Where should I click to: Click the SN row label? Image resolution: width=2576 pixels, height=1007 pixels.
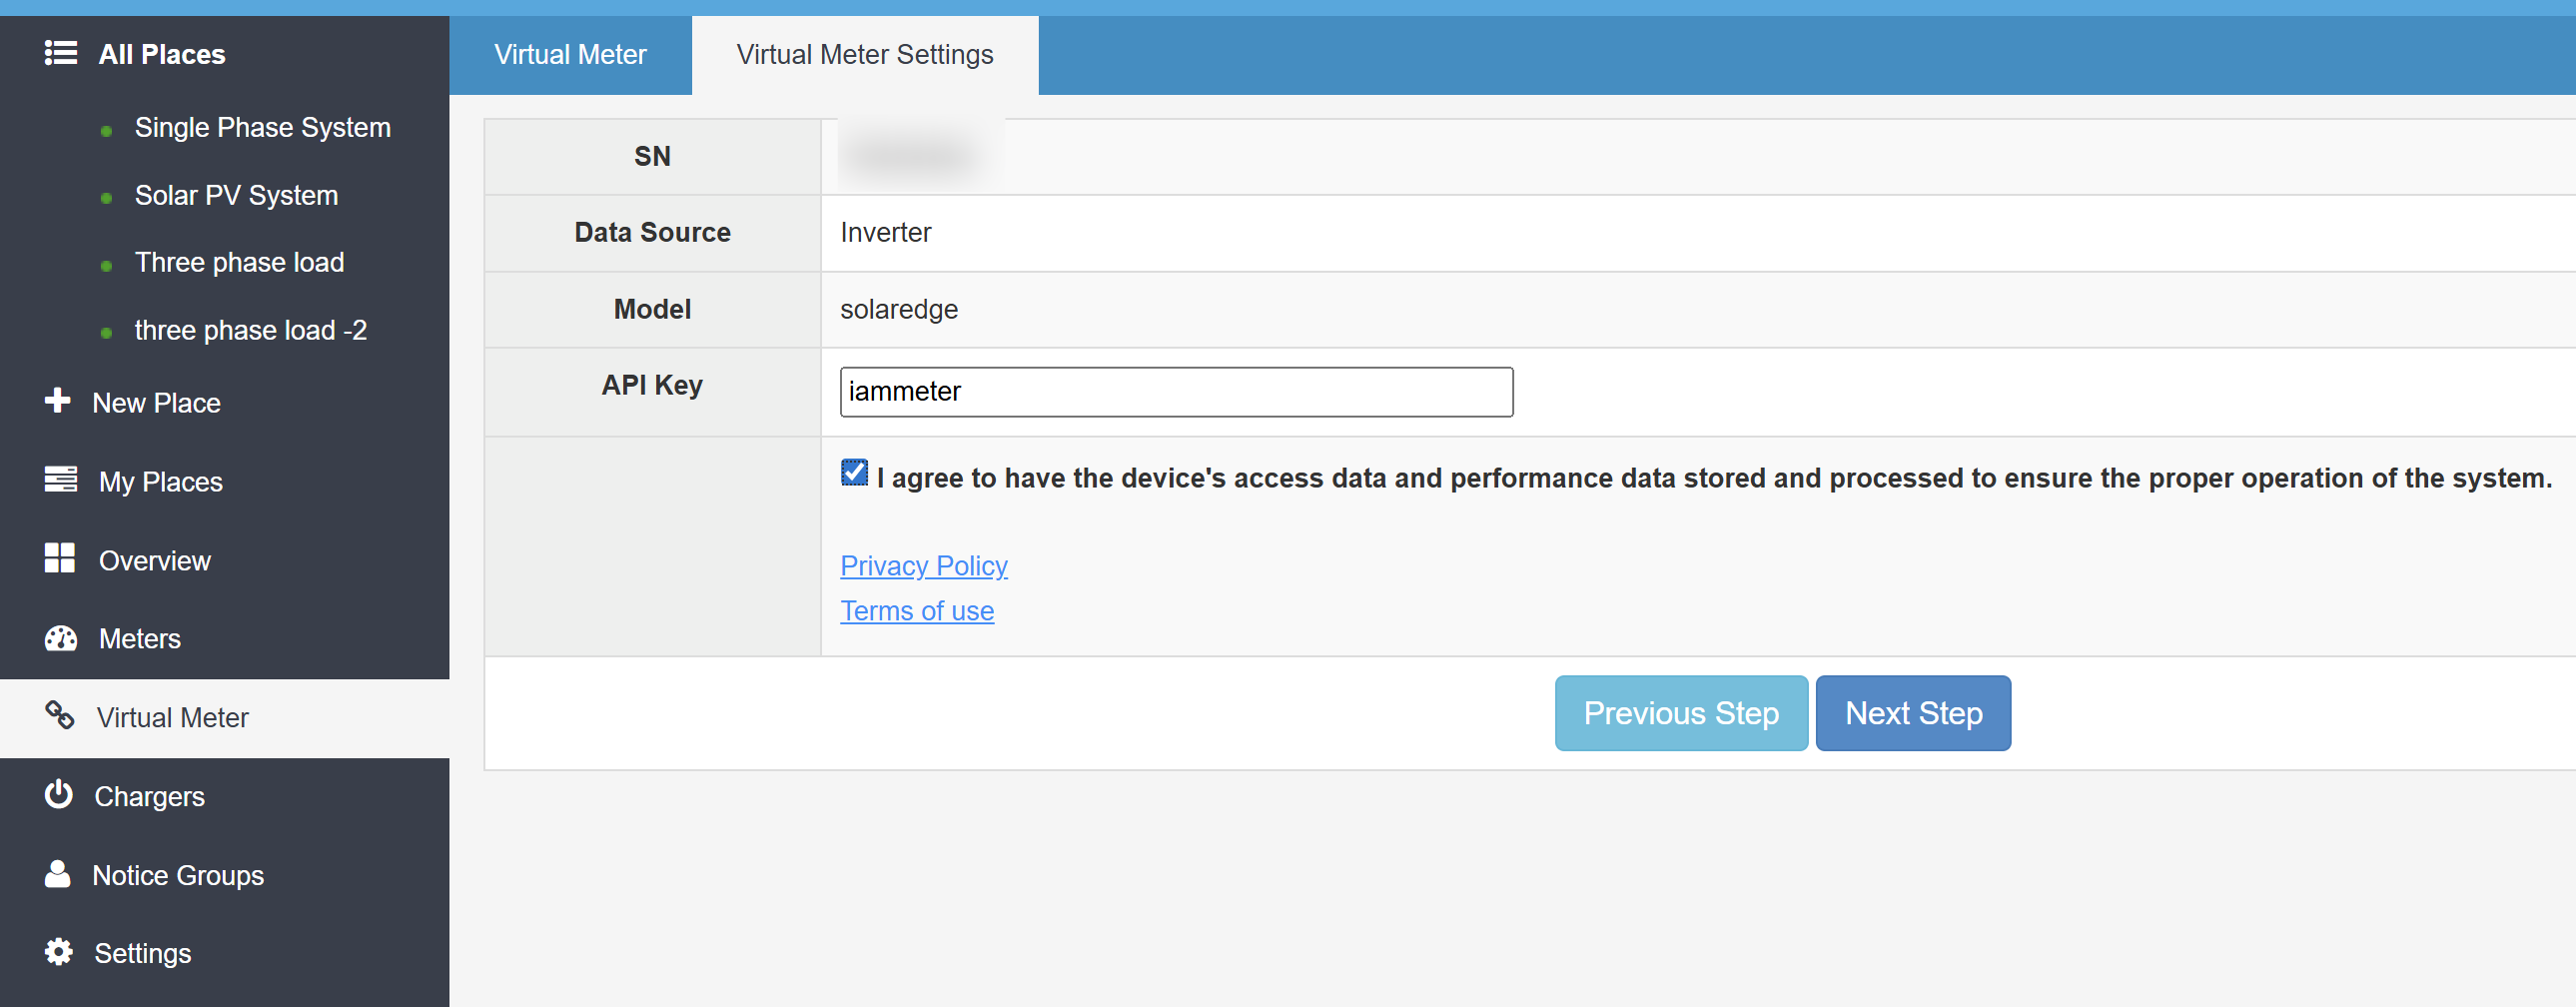(652, 156)
